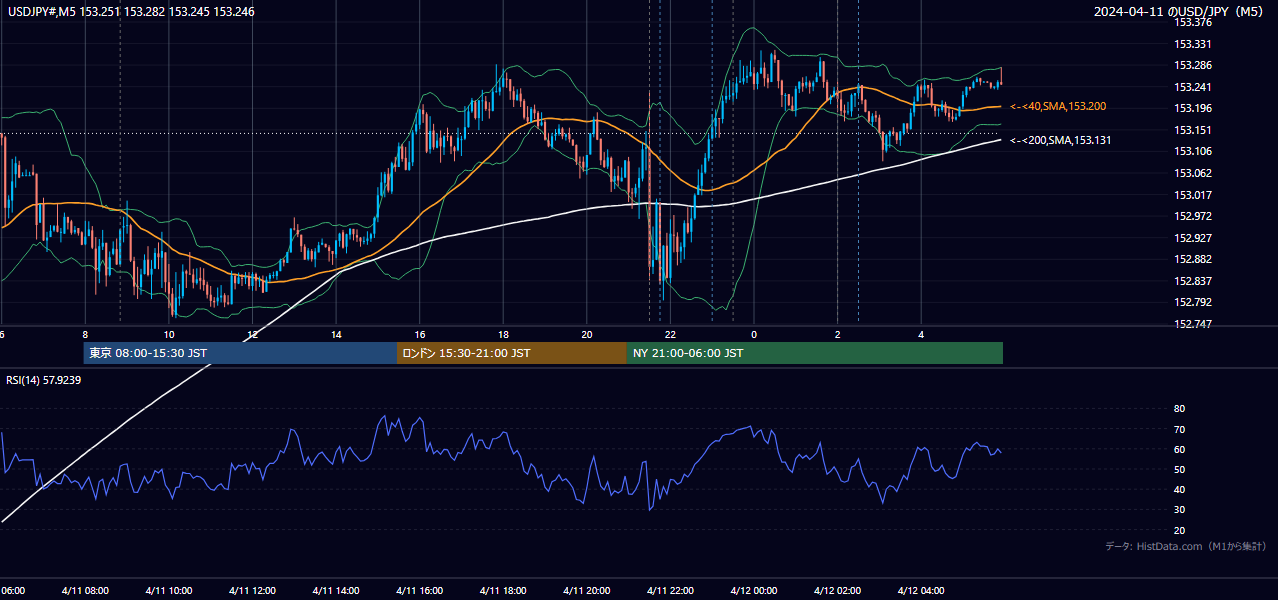1278x600 pixels.
Task: Click price axis value 153.106
Action: [x=1192, y=151]
